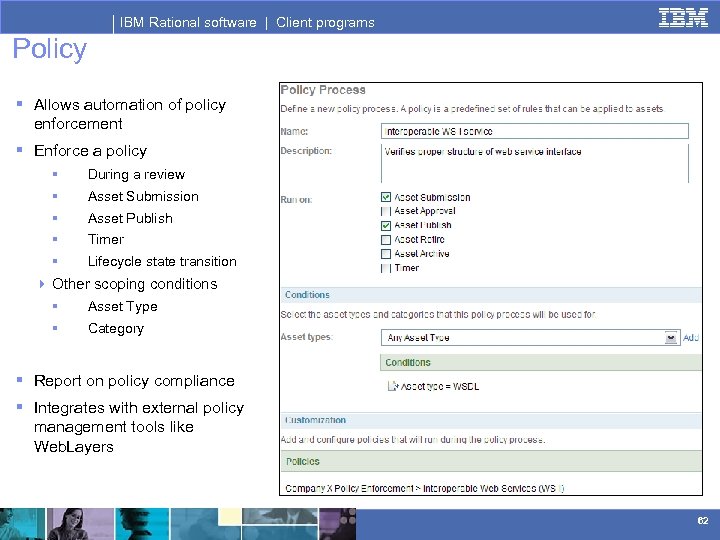Click the Company X Policy Enforcement policy row
This screenshot has height=540, width=720.
[x=424, y=488]
